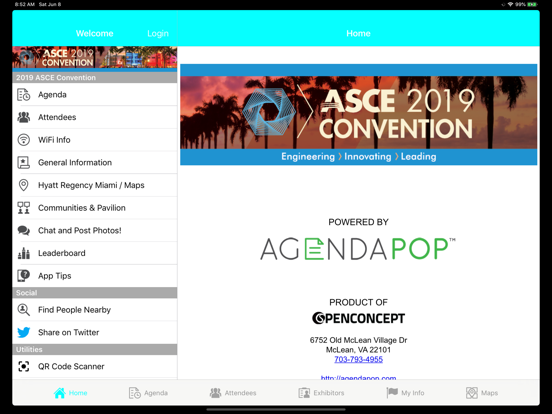552x414 pixels.
Task: Switch to the Agenda tab label
Action: point(156,393)
